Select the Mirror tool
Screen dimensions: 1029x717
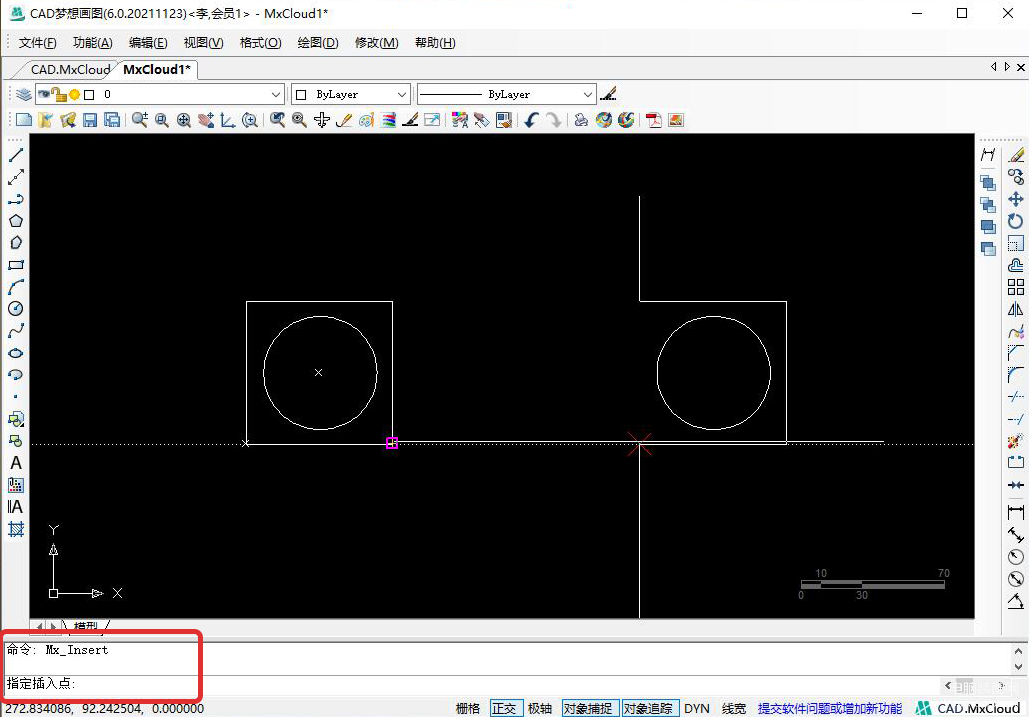[x=1016, y=309]
